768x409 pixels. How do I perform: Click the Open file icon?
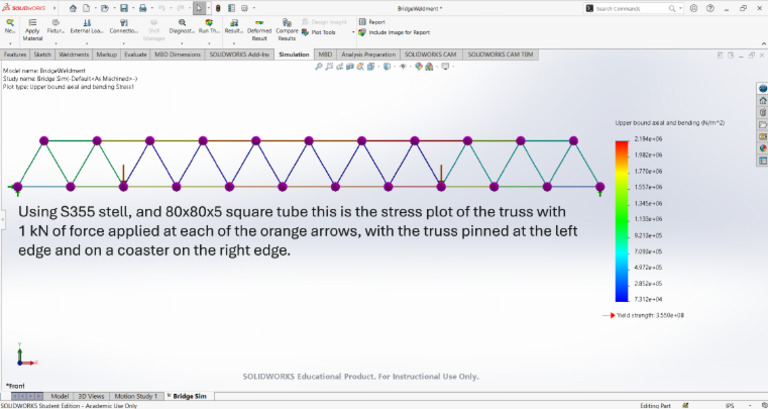[104, 8]
